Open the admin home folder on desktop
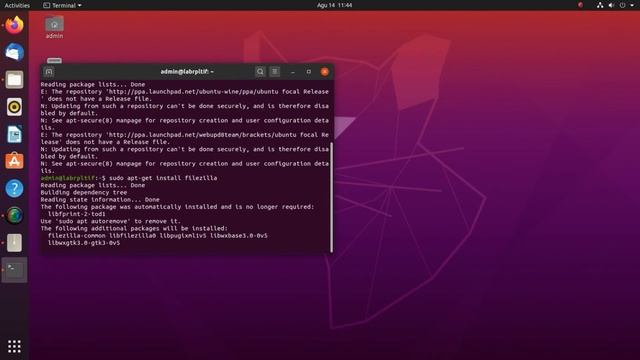 pos(54,27)
